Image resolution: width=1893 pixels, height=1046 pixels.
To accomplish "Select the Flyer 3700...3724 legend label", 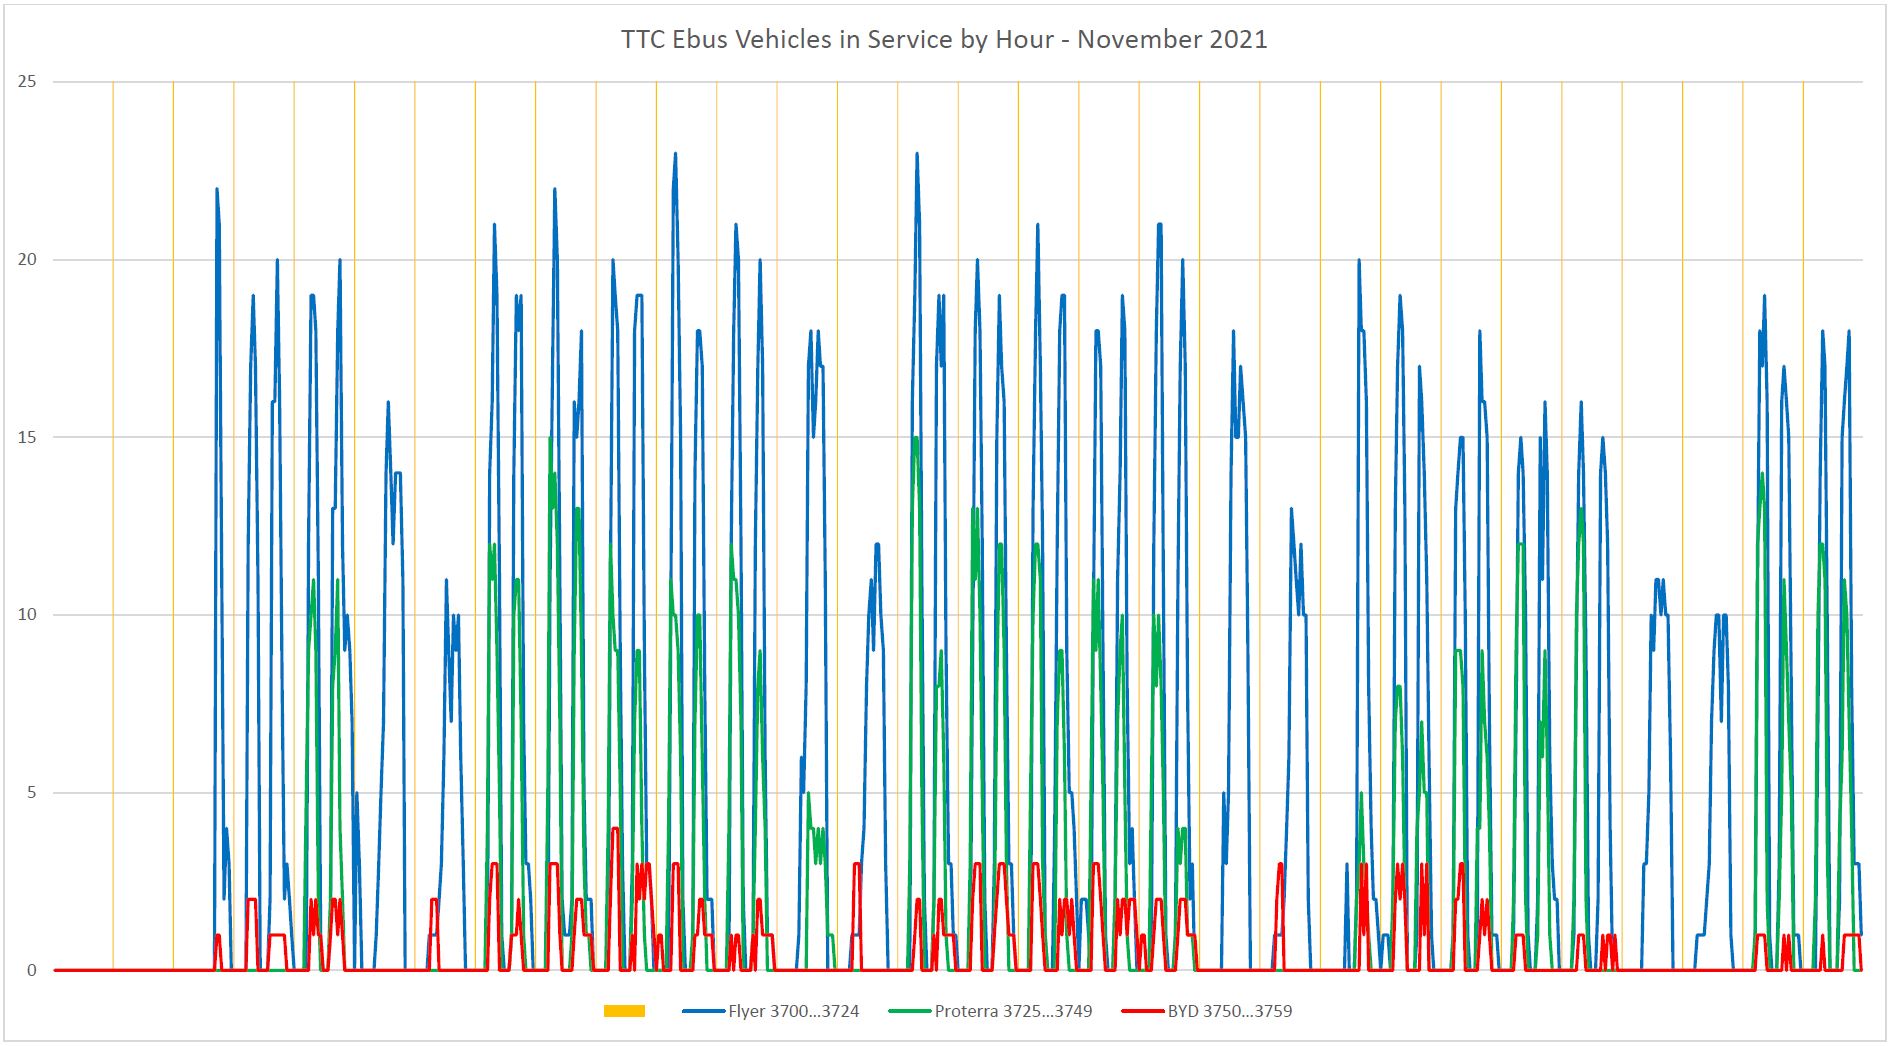I will 793,1011.
